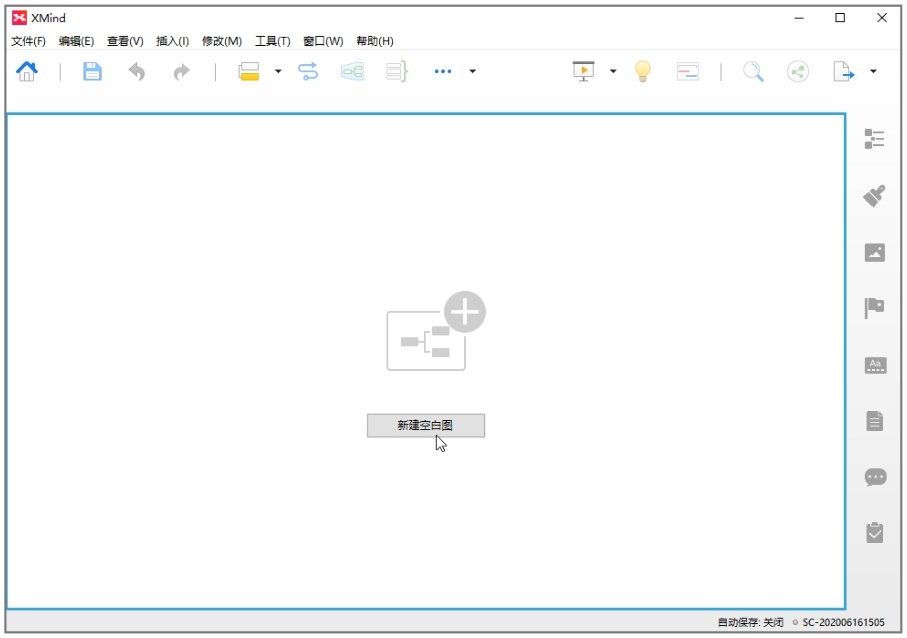
Task: Click the Save floppy disk icon
Action: click(92, 72)
